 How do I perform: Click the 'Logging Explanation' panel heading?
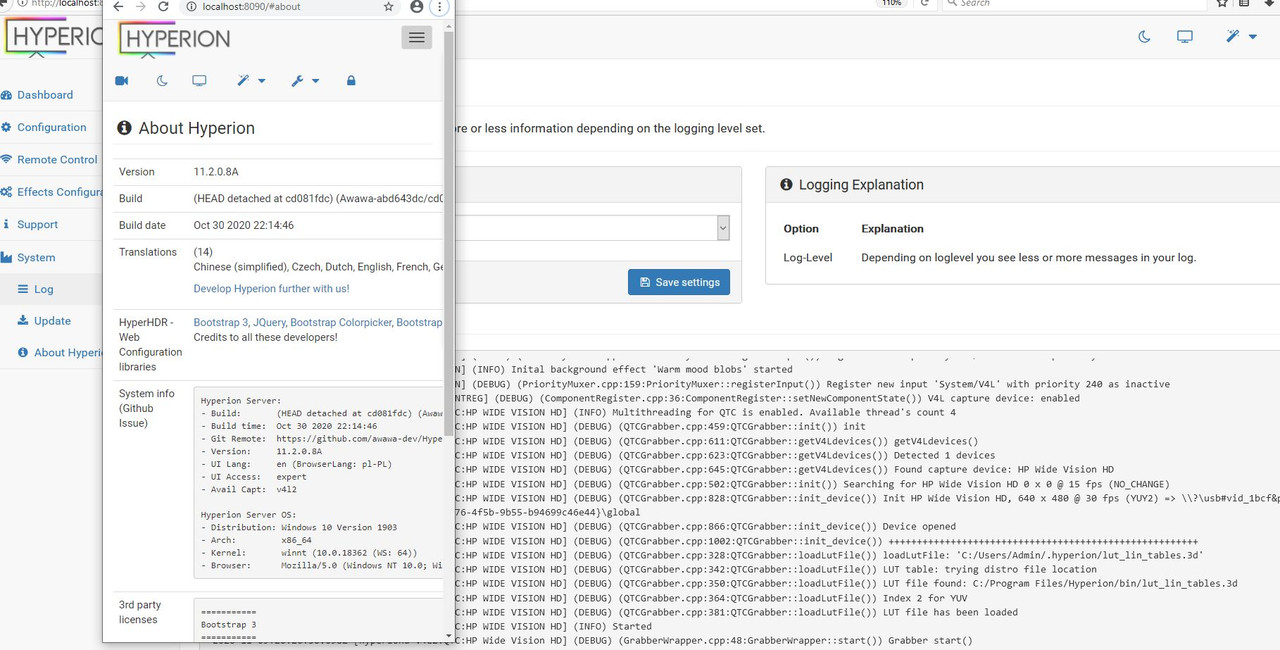(861, 185)
